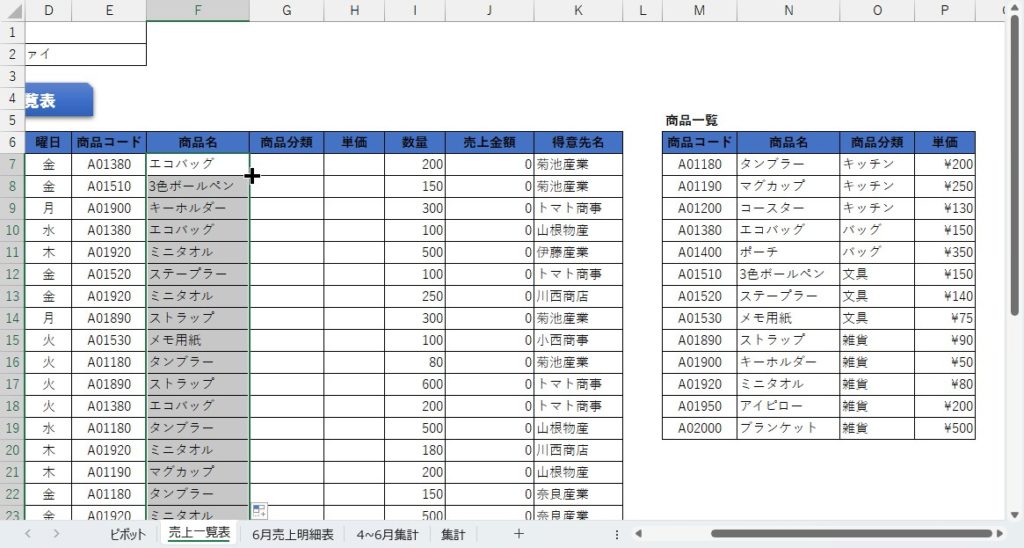The width and height of the screenshot is (1024, 548).
Task: Select row 10 header
Action: pyautogui.click(x=12, y=230)
